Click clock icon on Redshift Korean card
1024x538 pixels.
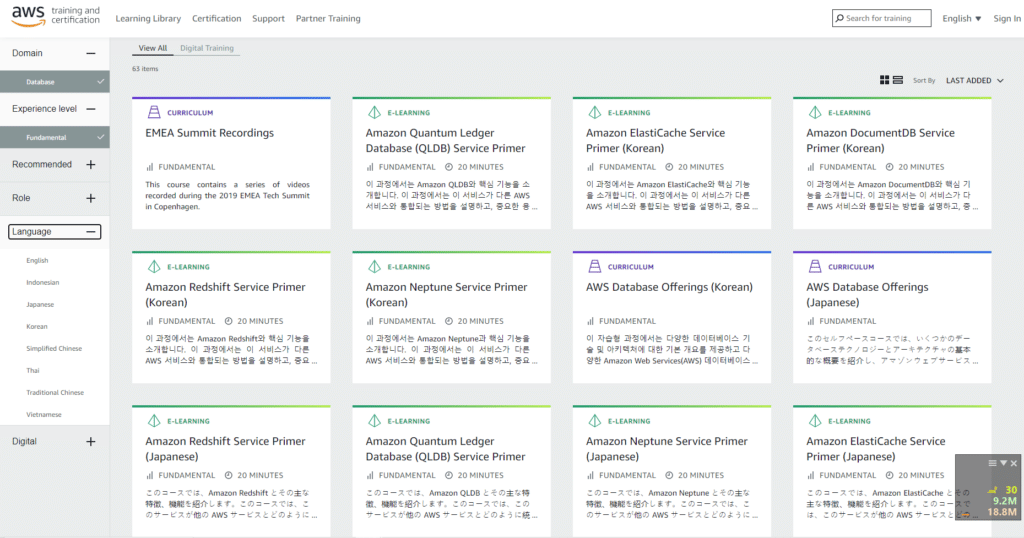[x=229, y=321]
